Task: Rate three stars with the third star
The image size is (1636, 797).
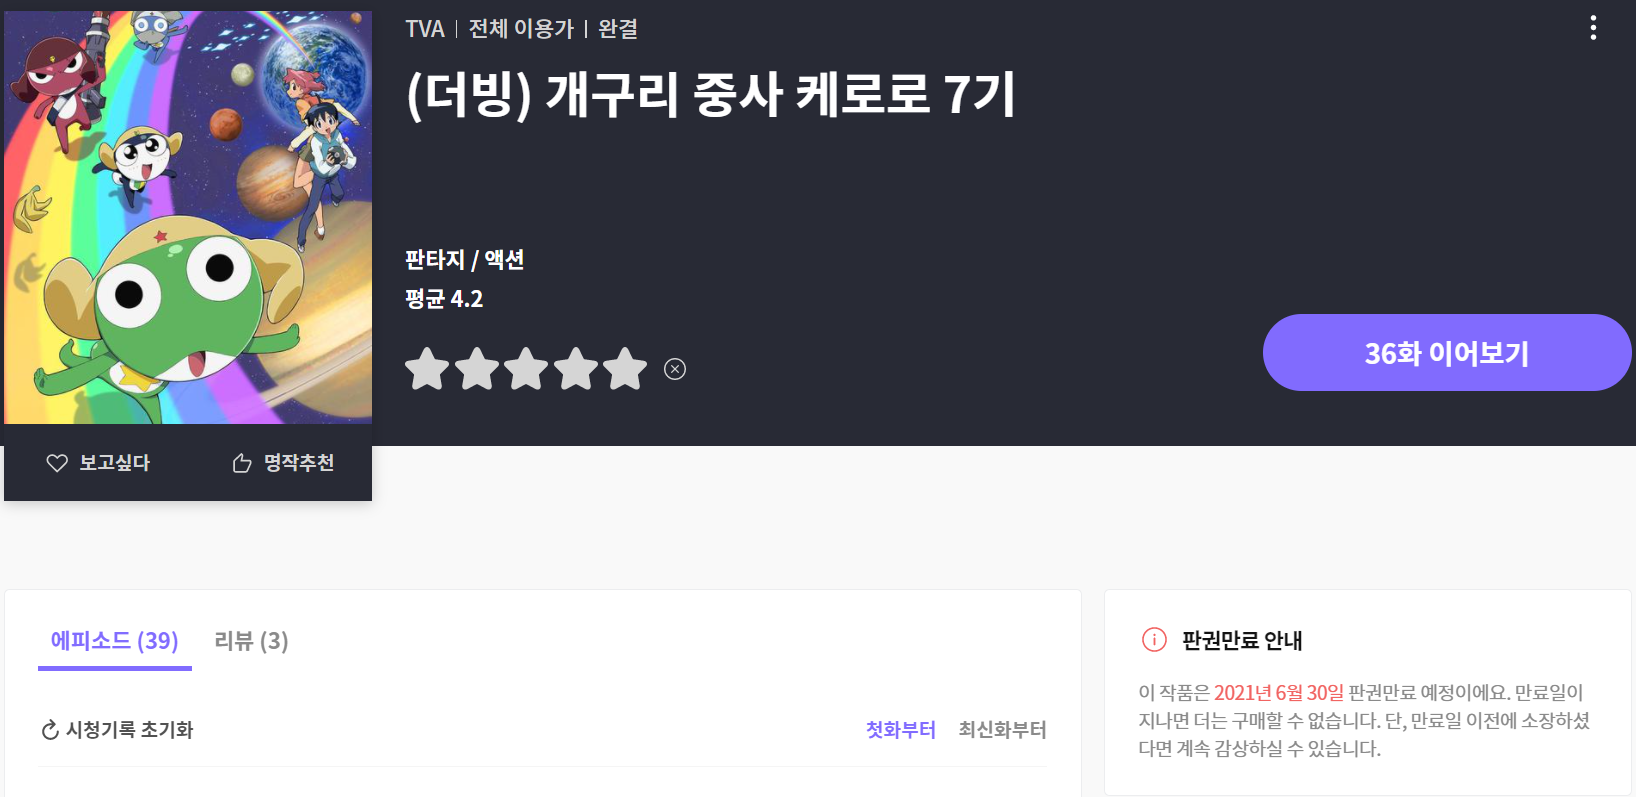Action: [x=526, y=369]
